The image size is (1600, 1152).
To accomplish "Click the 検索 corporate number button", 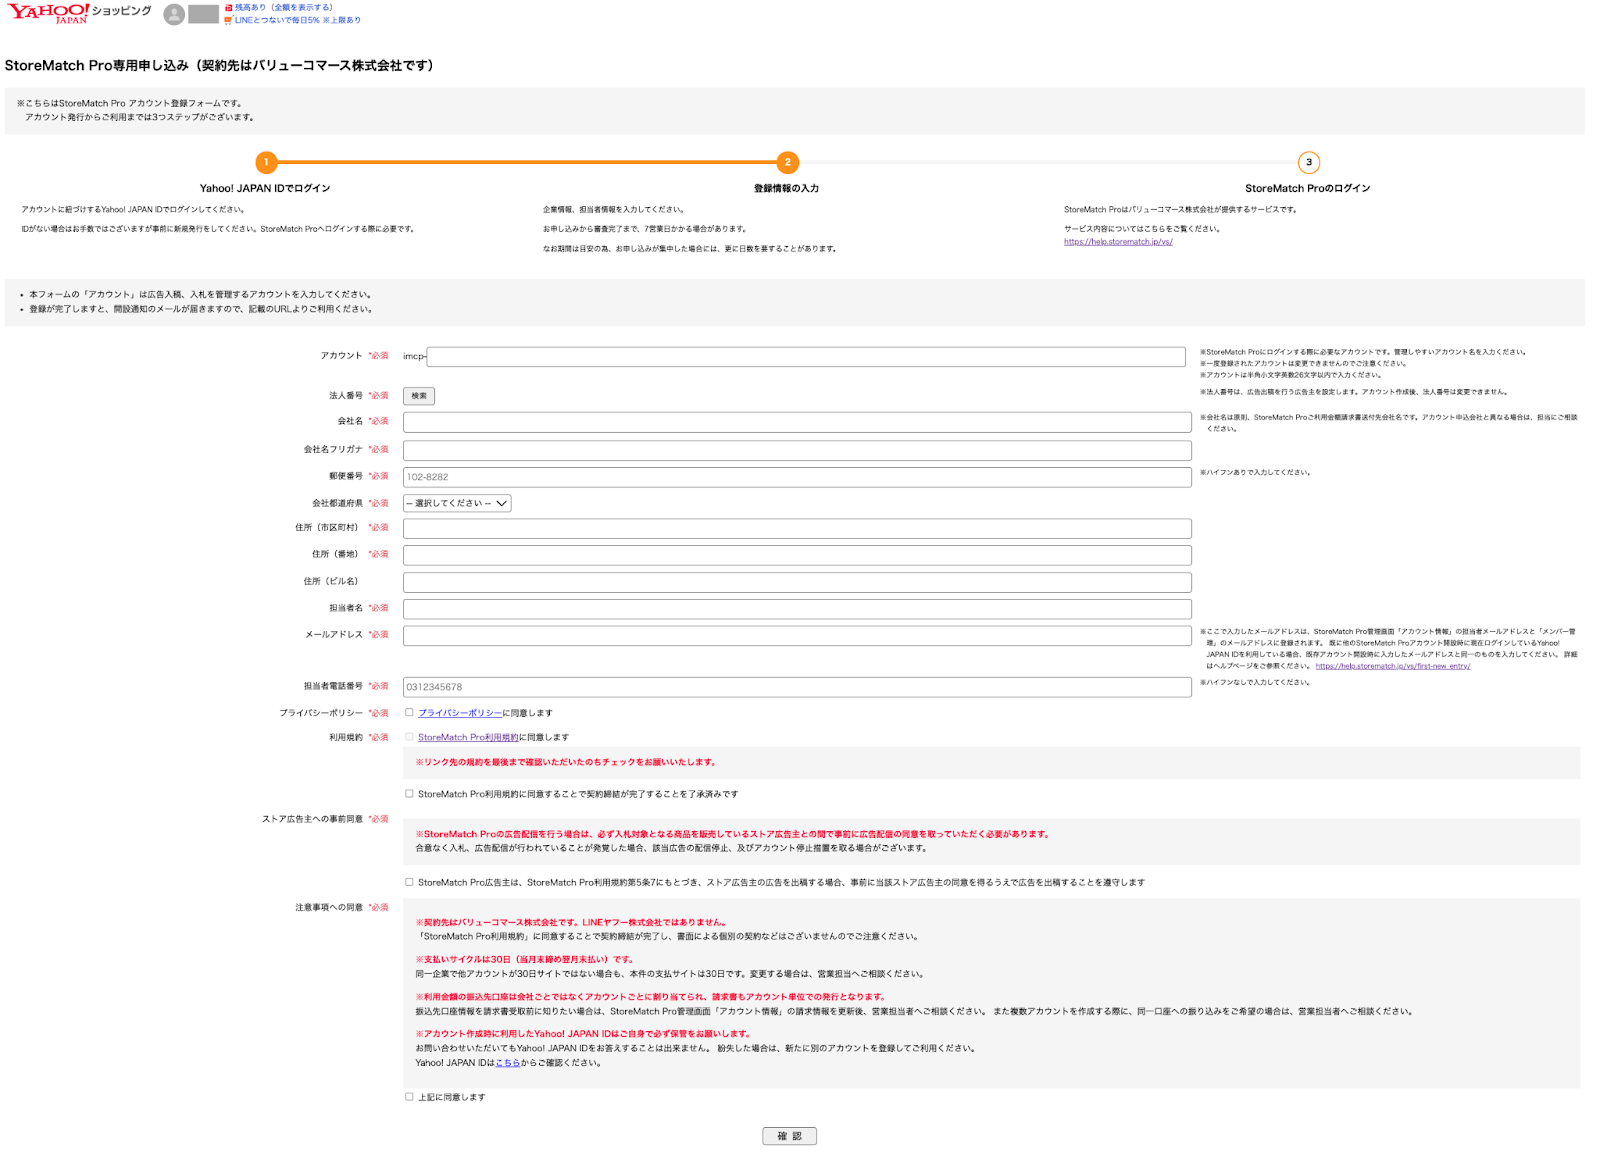I will tap(419, 396).
